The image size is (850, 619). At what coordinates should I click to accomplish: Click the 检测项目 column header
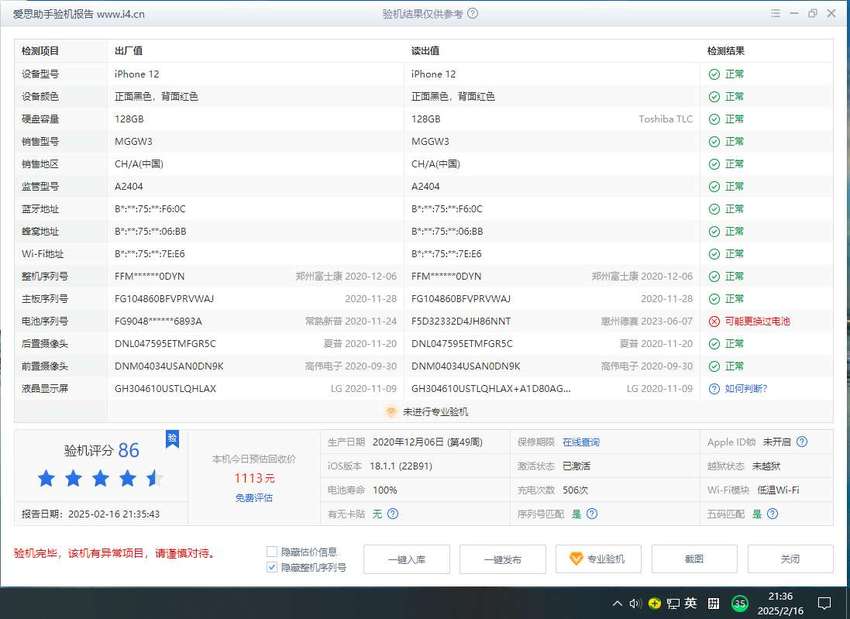40,51
